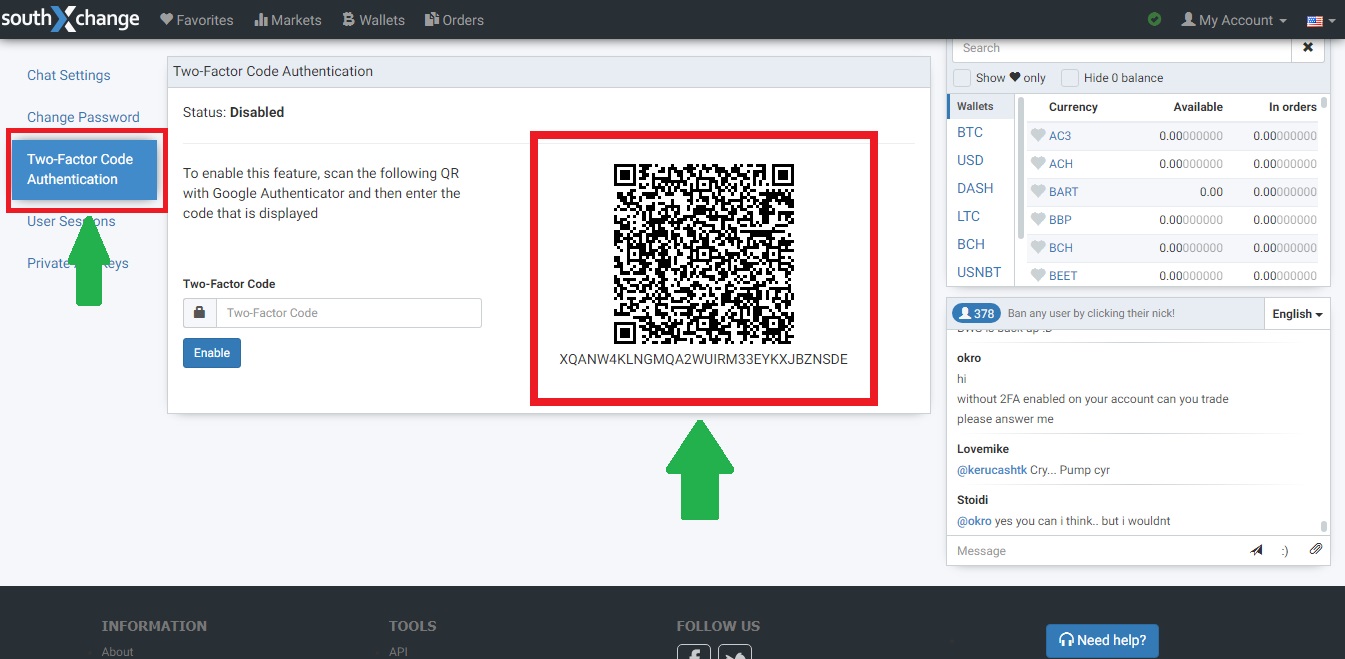The width and height of the screenshot is (1345, 659).
Task: Click the okro nickname in chat
Action: click(969, 358)
